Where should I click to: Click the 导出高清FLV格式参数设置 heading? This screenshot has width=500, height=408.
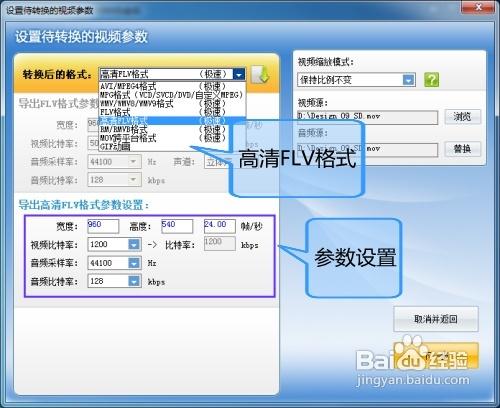83,205
